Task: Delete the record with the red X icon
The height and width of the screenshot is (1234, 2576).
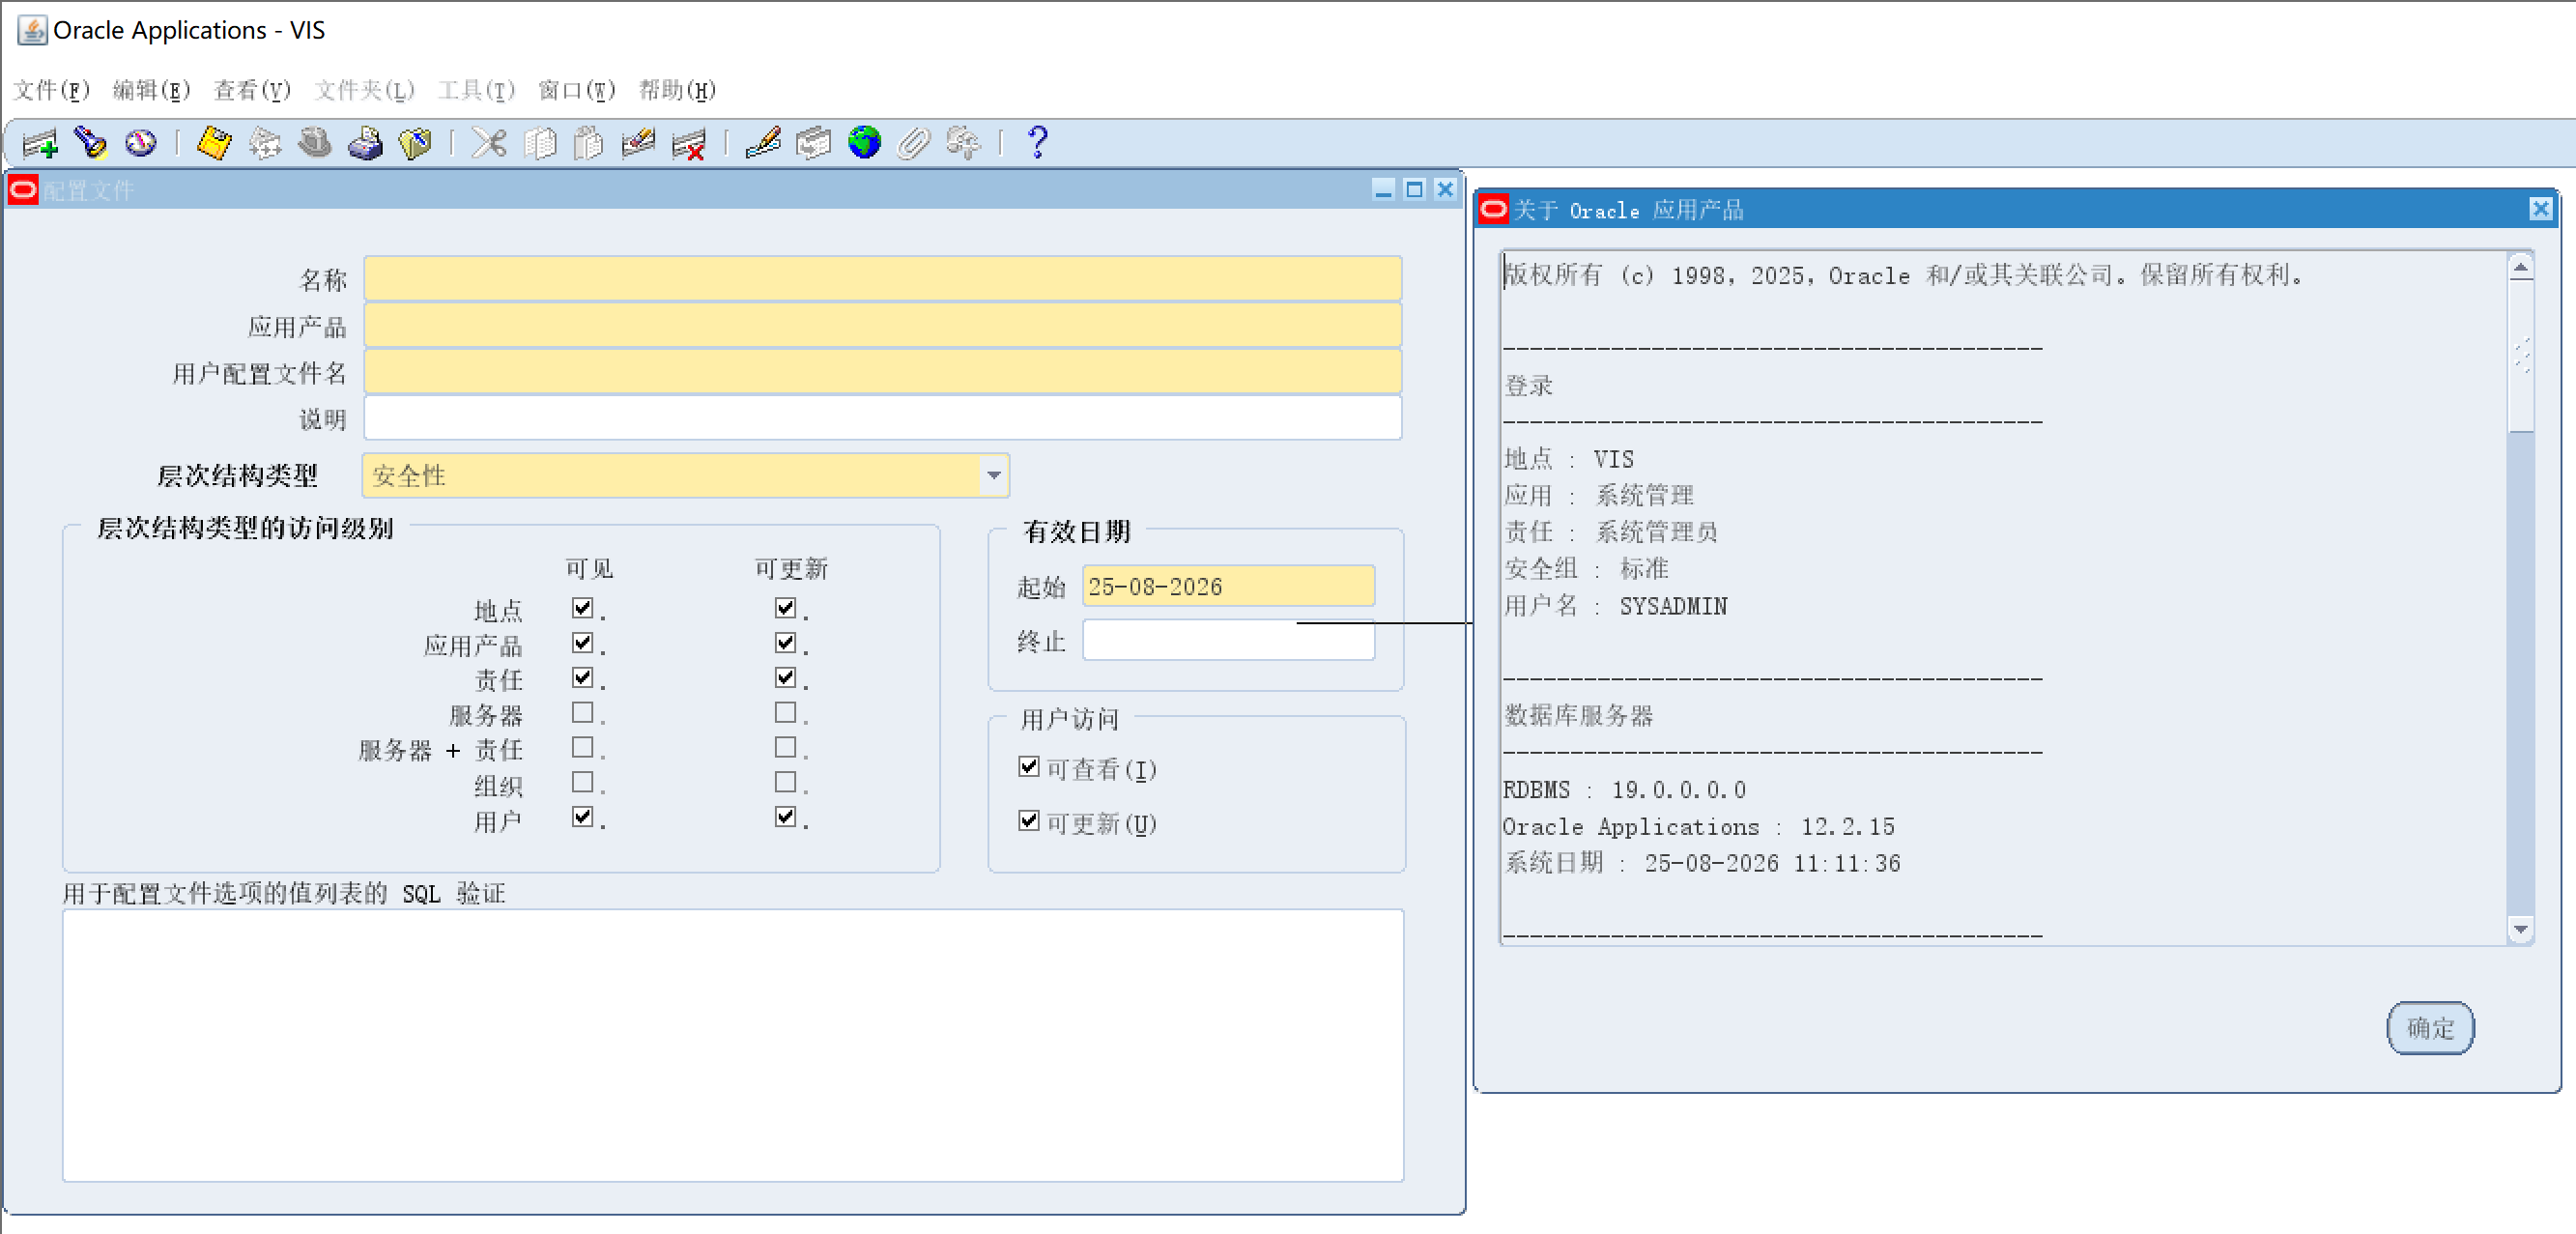Action: [x=689, y=143]
